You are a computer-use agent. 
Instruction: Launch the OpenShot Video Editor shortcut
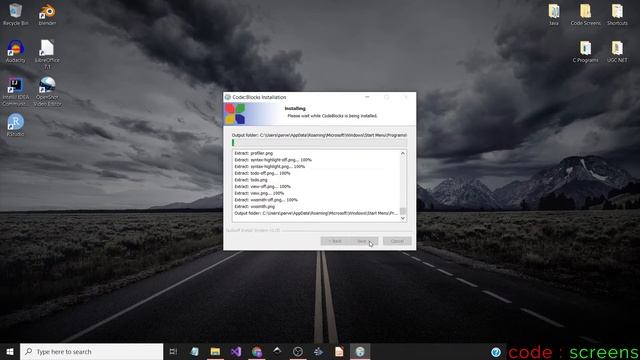(x=47, y=91)
